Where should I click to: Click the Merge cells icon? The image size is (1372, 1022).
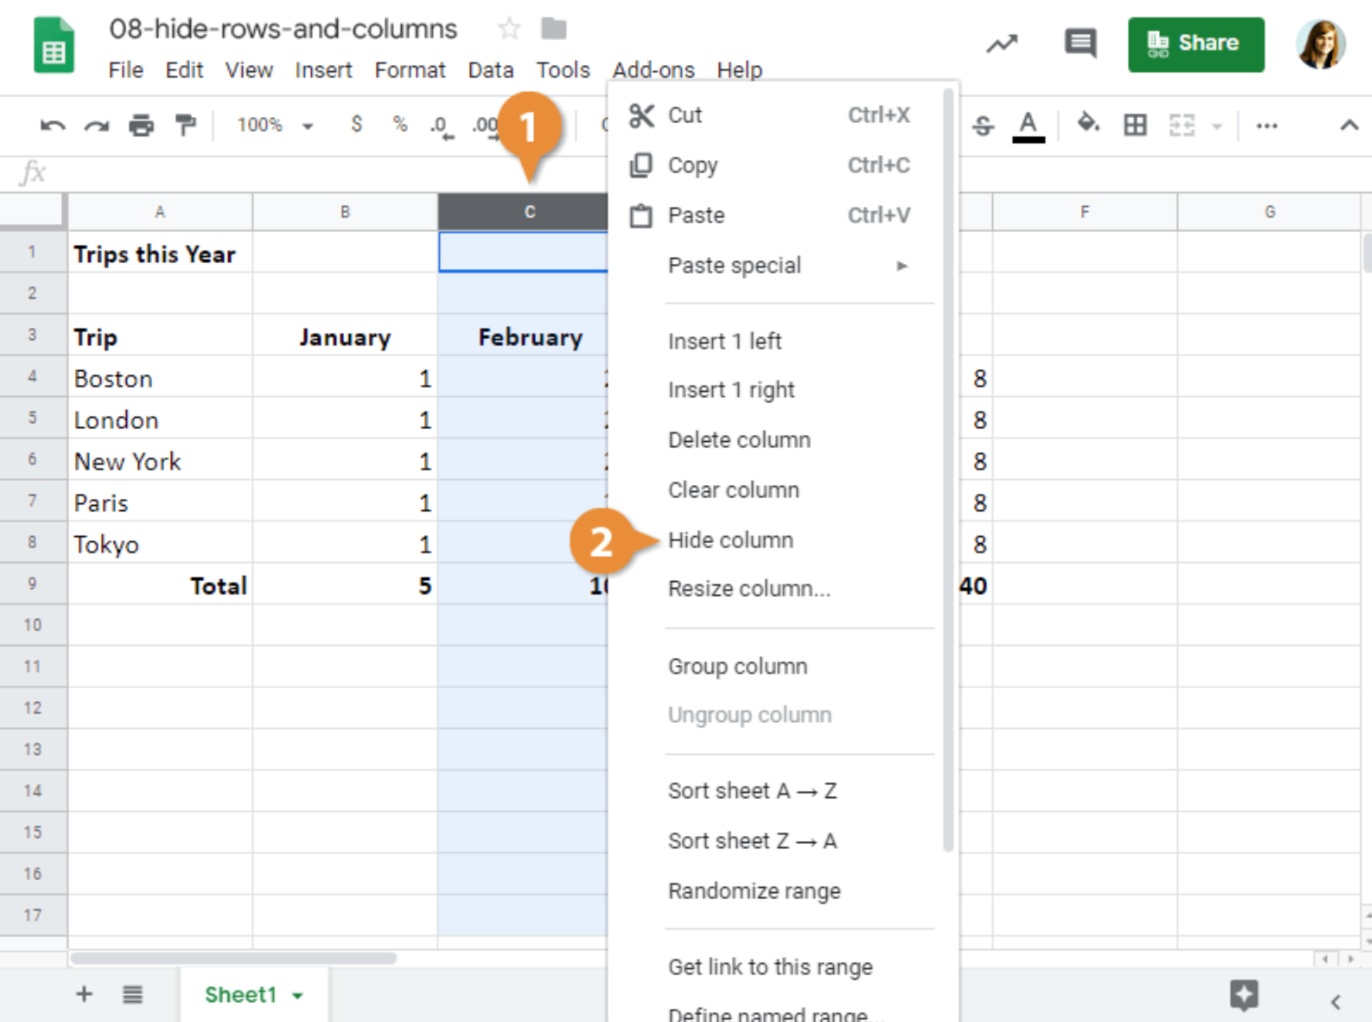1182,125
